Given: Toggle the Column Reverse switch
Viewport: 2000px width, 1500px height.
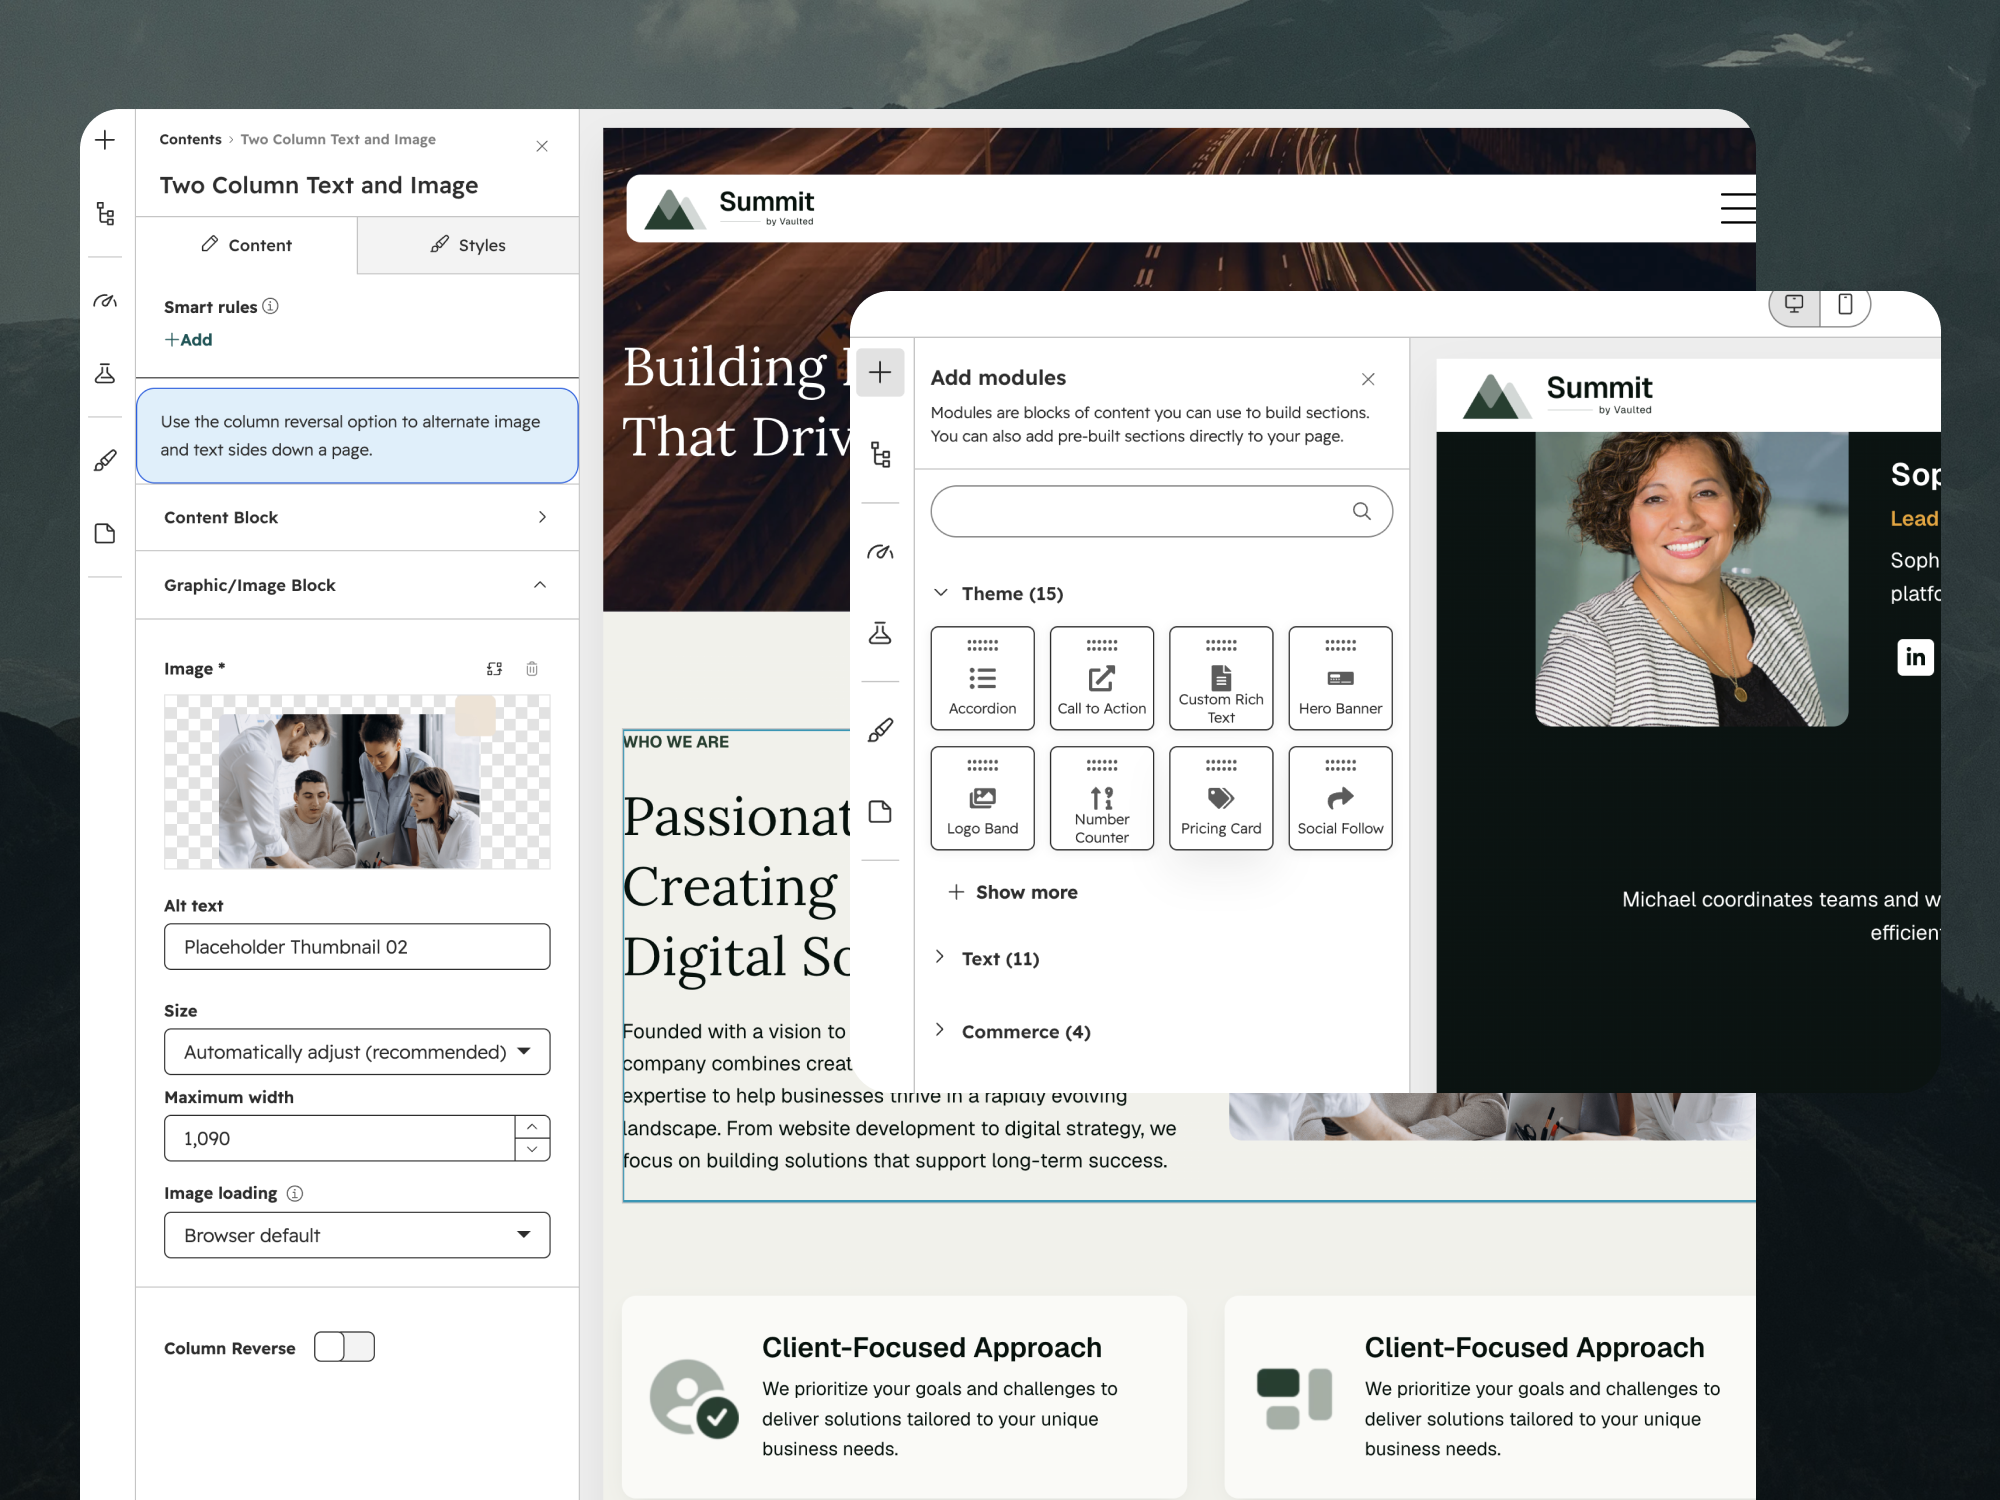Looking at the screenshot, I should pyautogui.click(x=344, y=1347).
